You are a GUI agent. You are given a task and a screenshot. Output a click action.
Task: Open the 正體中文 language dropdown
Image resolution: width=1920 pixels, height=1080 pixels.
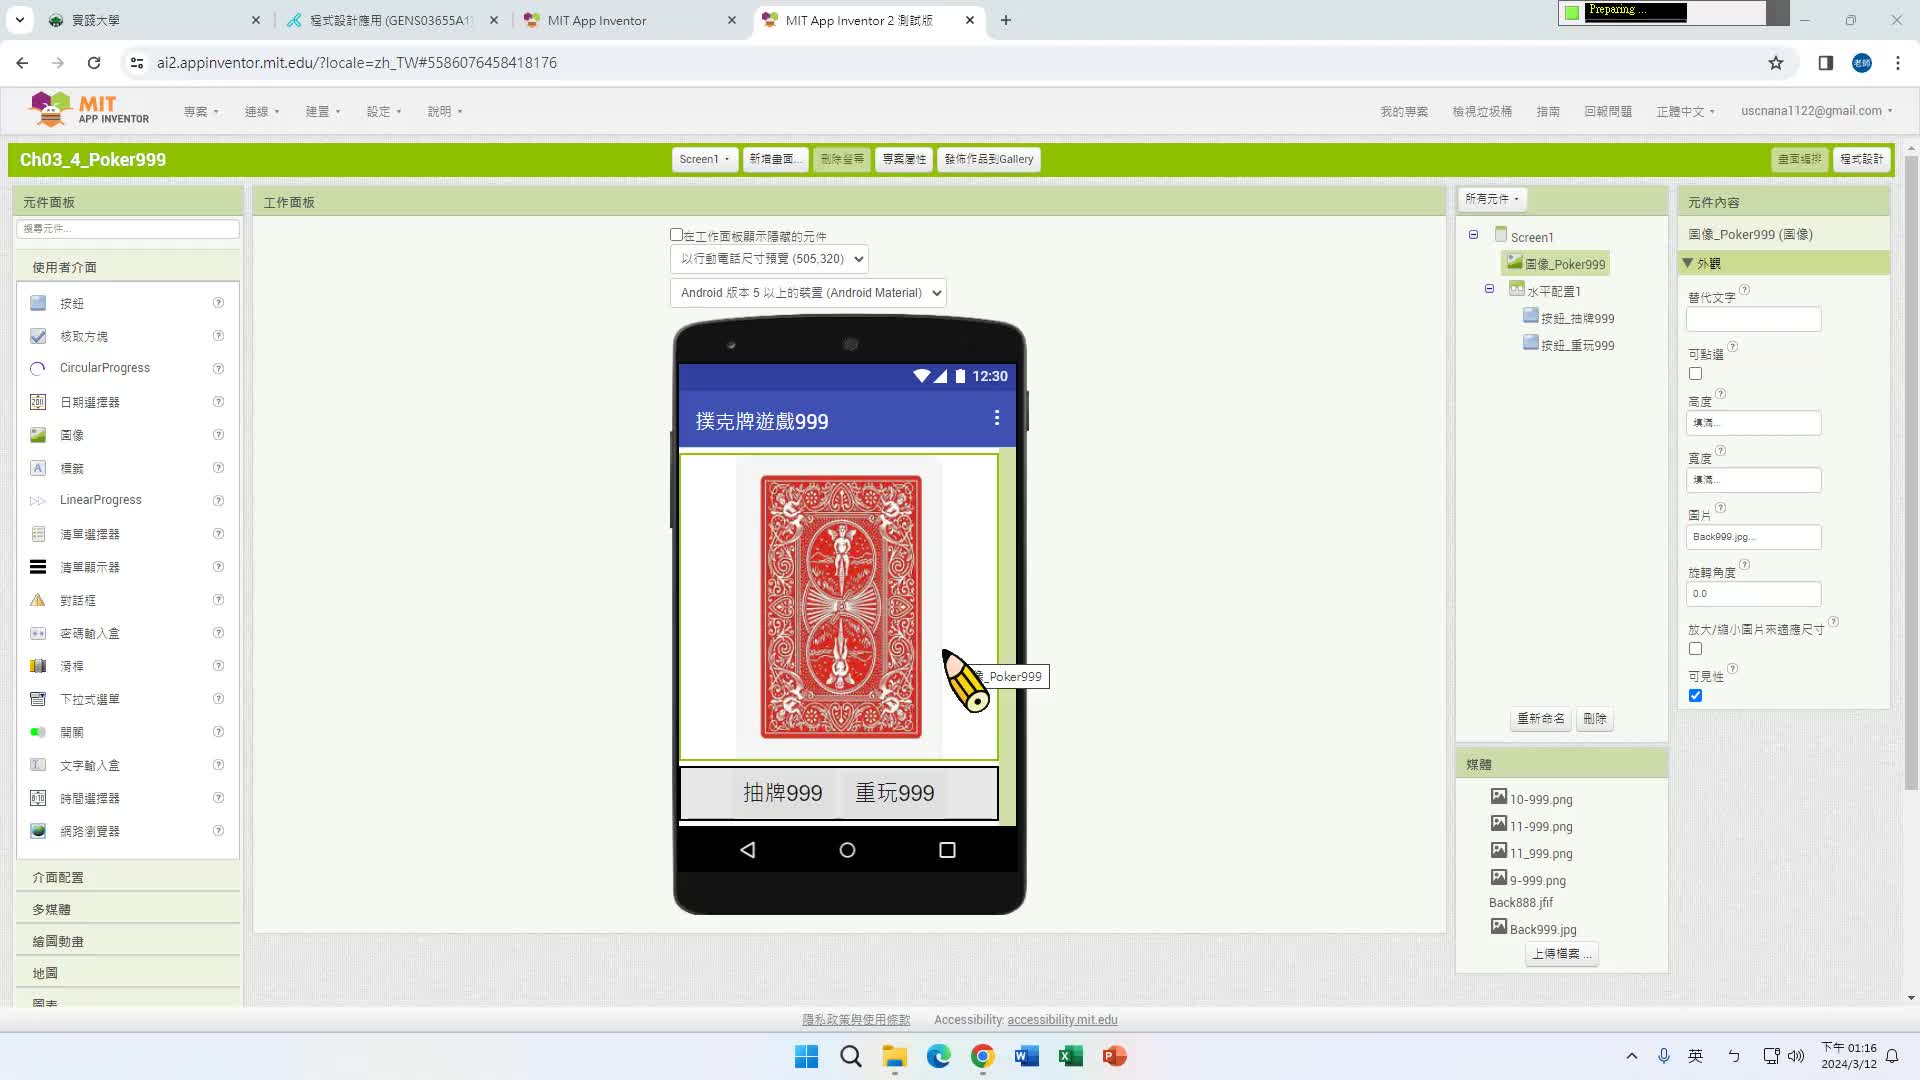(x=1685, y=112)
